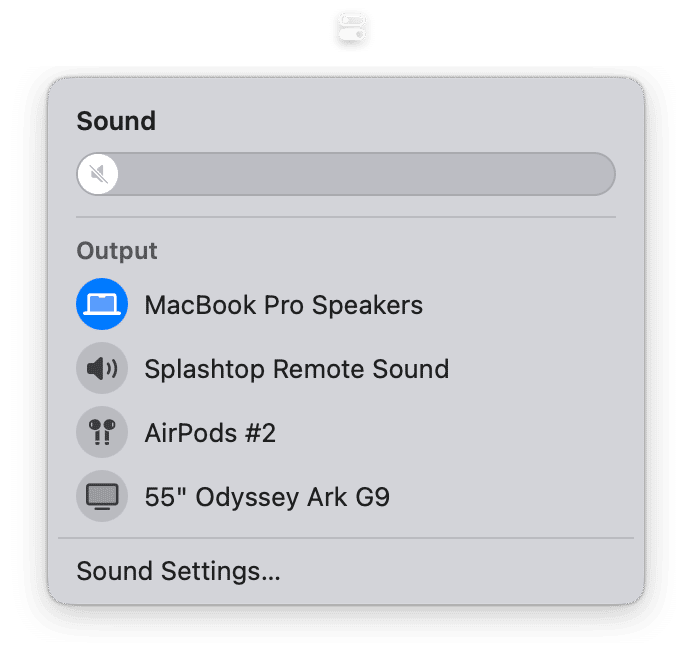Click empty panel area right of Output label
The image size is (676, 660).
coord(388,251)
